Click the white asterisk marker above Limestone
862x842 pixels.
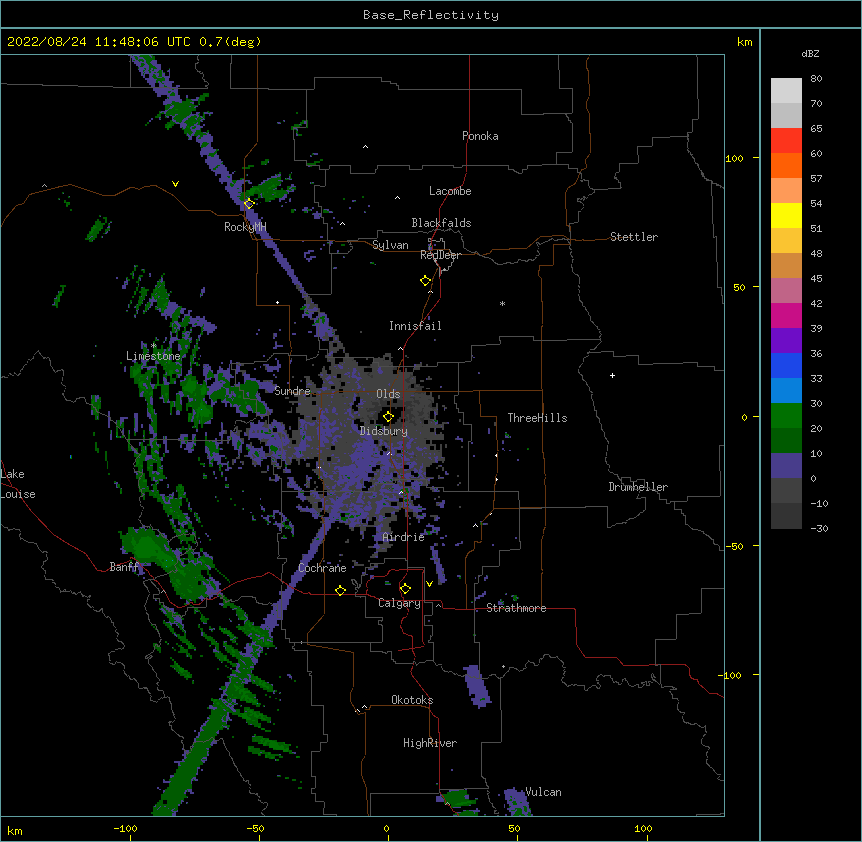(x=154, y=345)
